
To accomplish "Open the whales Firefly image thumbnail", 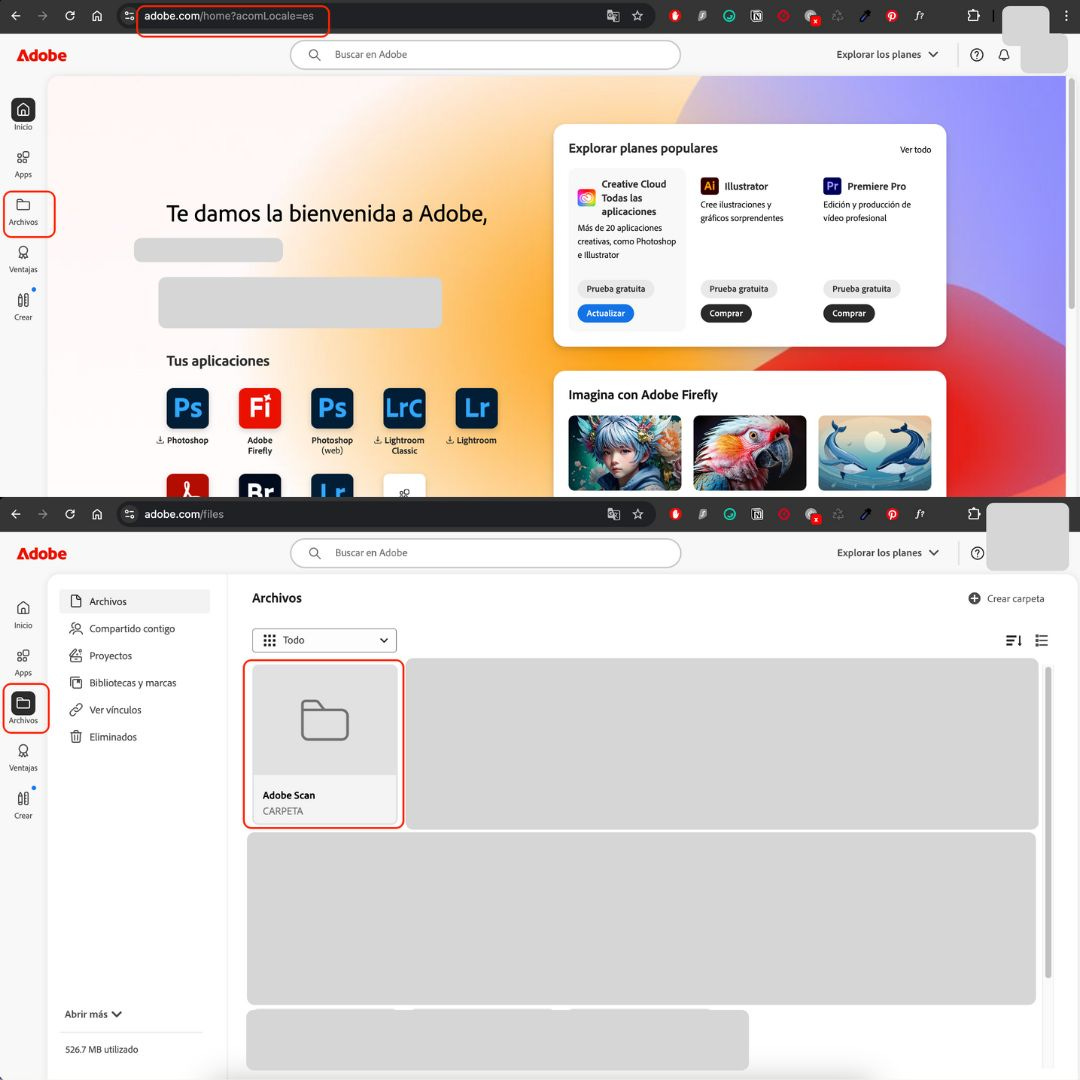I will pos(875,453).
